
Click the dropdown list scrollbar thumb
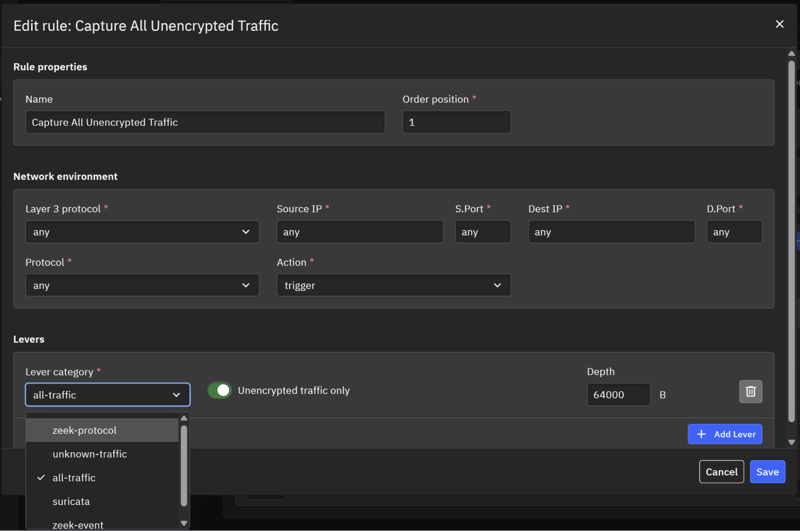(x=184, y=463)
